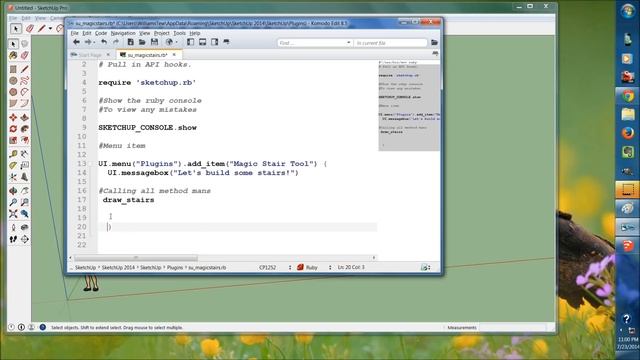Open Google Chrome from the taskbar

(628, 96)
